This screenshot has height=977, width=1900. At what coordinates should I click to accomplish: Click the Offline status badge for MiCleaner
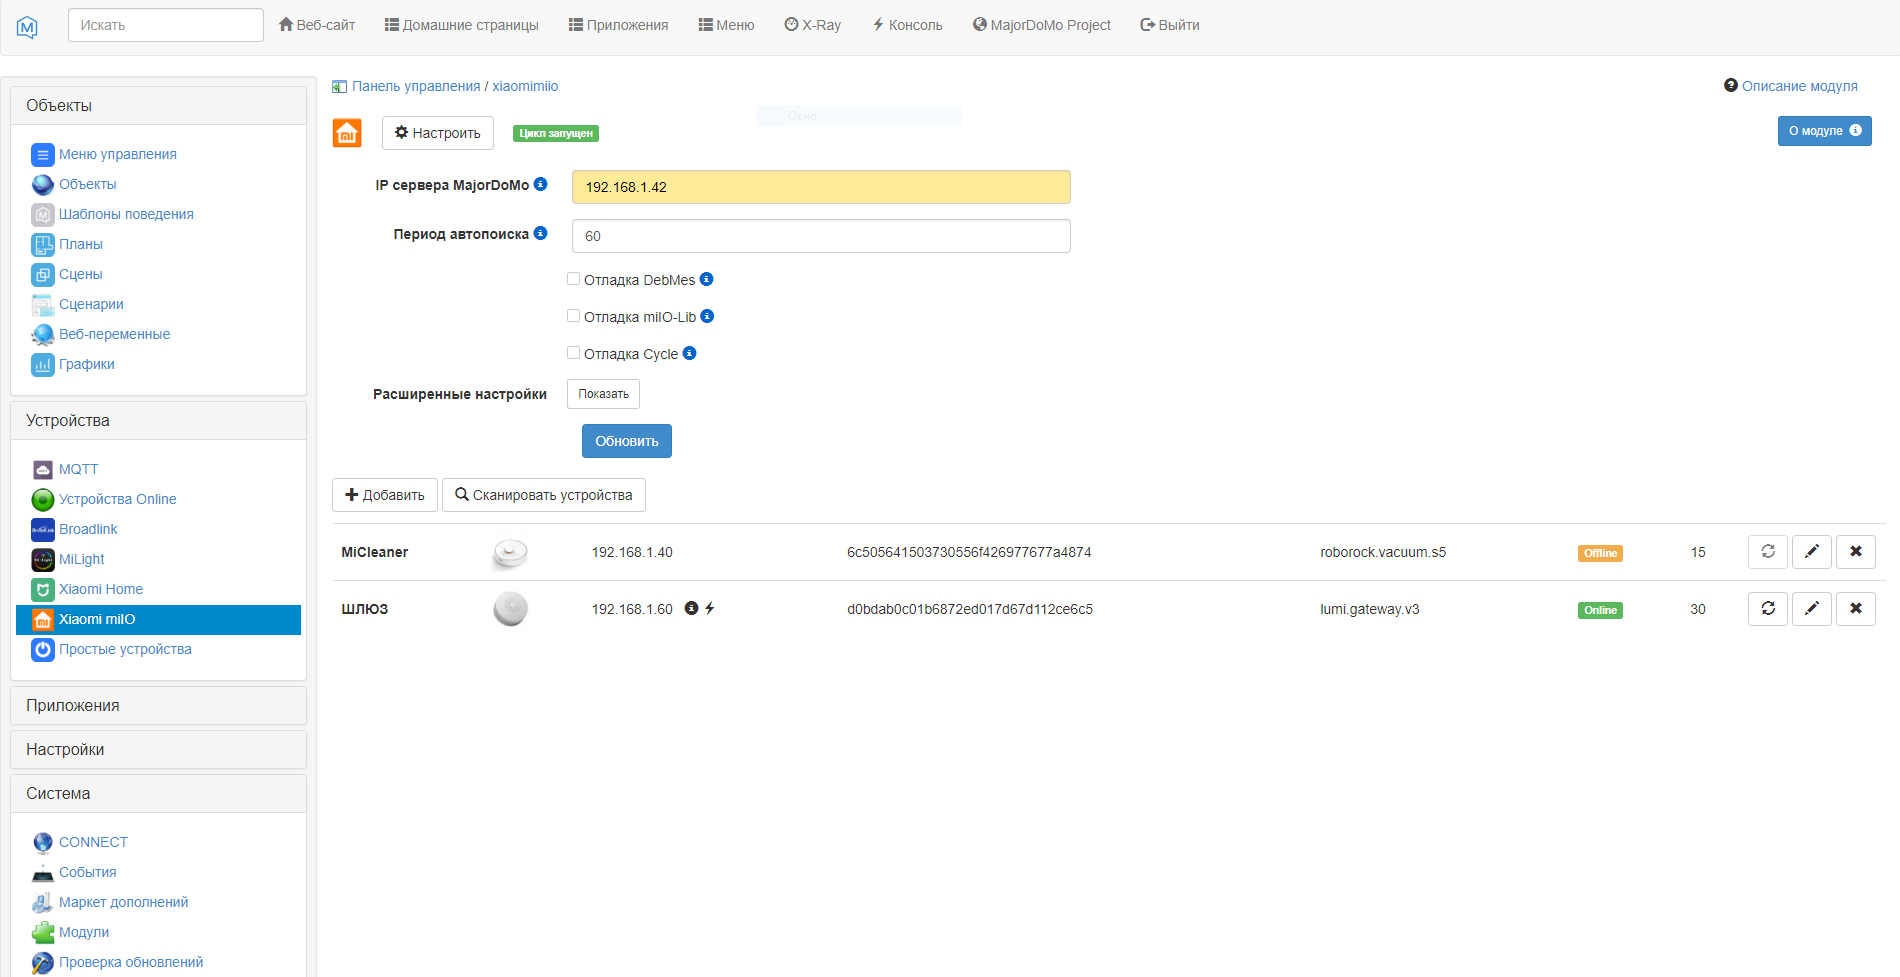tap(1600, 553)
